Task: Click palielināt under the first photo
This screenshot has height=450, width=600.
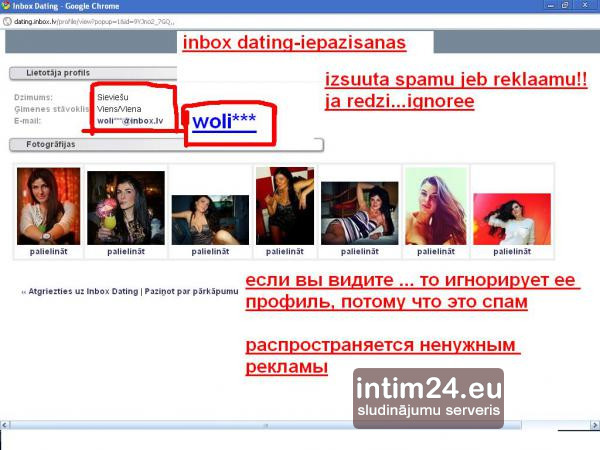Action: [x=48, y=253]
